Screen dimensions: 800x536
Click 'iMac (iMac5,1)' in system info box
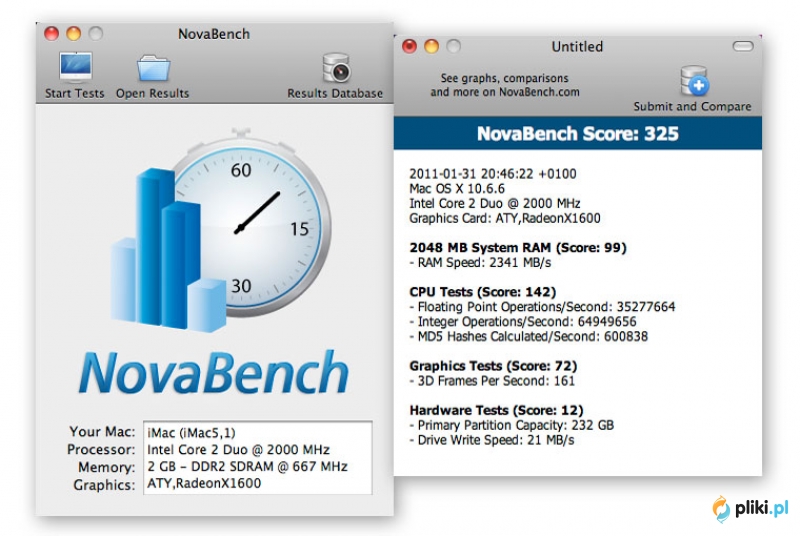(191, 433)
